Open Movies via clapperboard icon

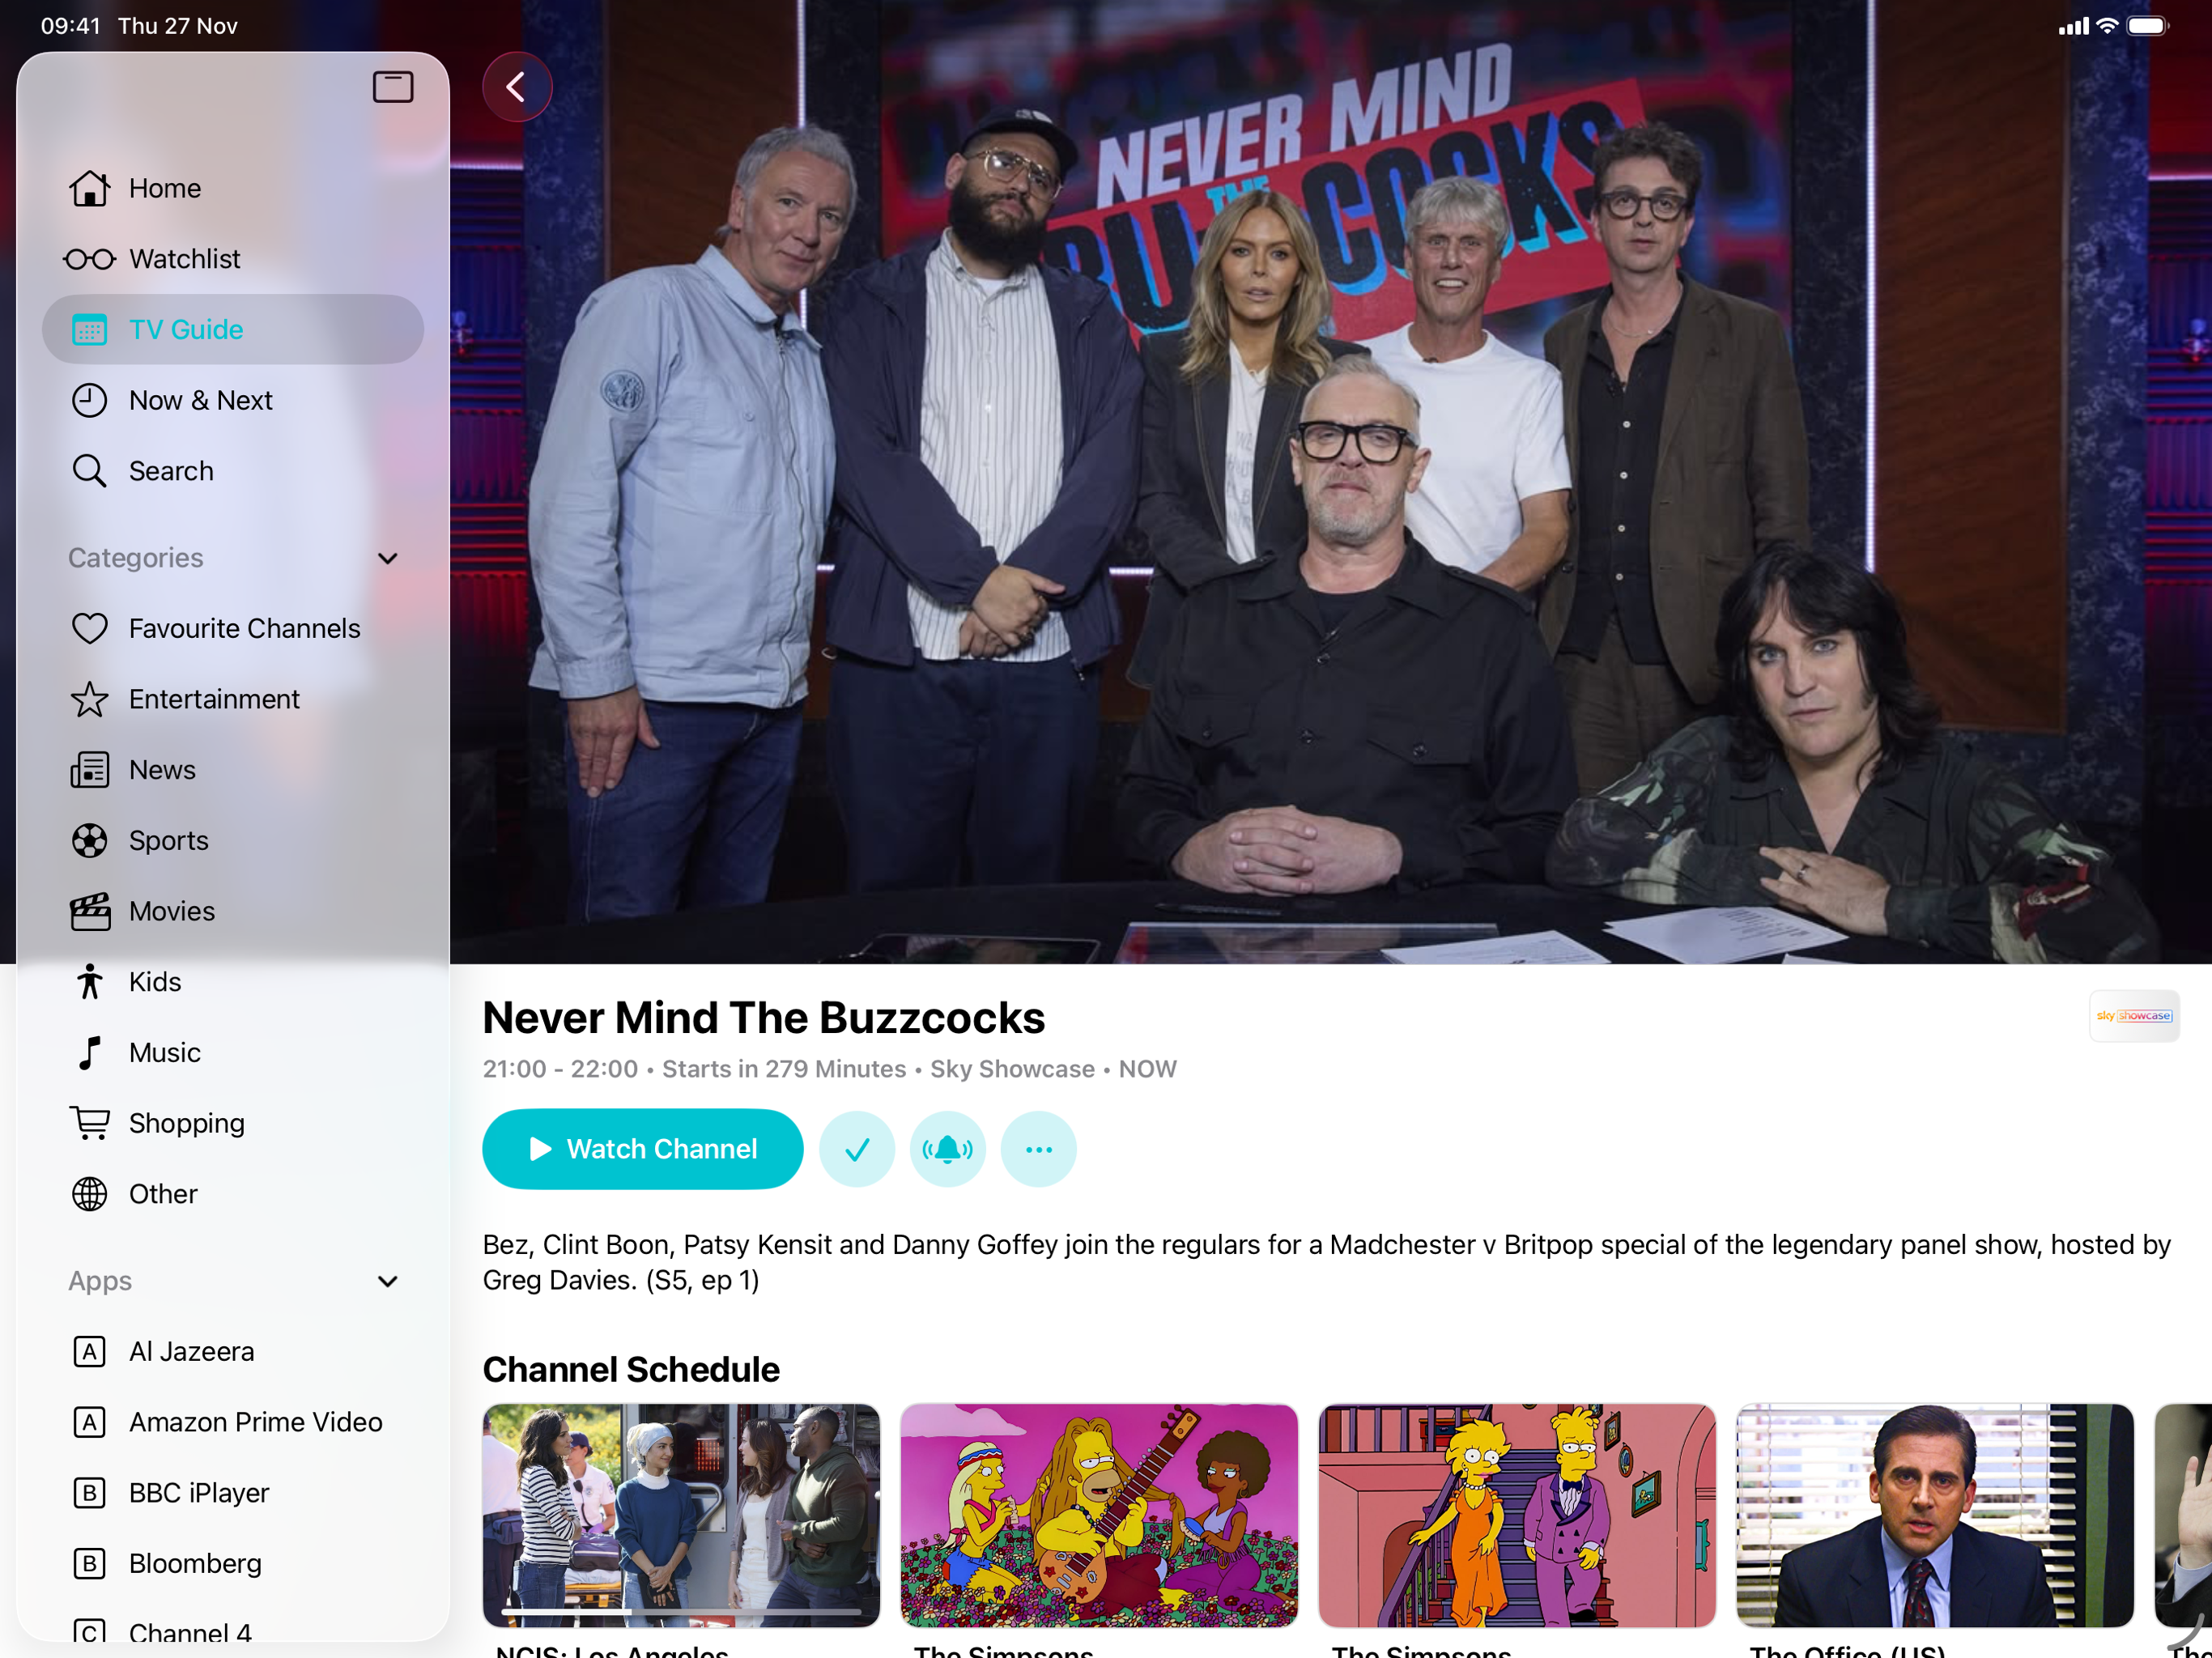pyautogui.click(x=89, y=911)
